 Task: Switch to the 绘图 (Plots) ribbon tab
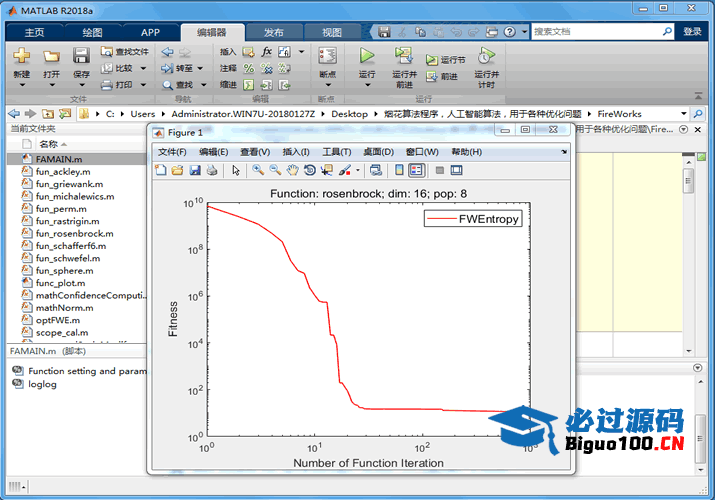(x=92, y=32)
